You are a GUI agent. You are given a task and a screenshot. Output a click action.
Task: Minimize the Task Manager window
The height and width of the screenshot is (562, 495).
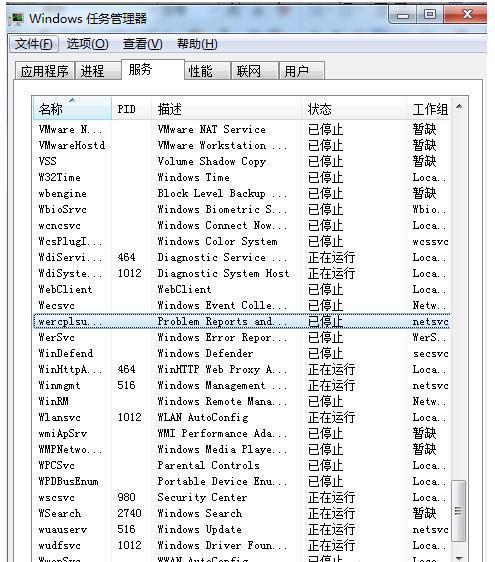pyautogui.click(x=403, y=15)
